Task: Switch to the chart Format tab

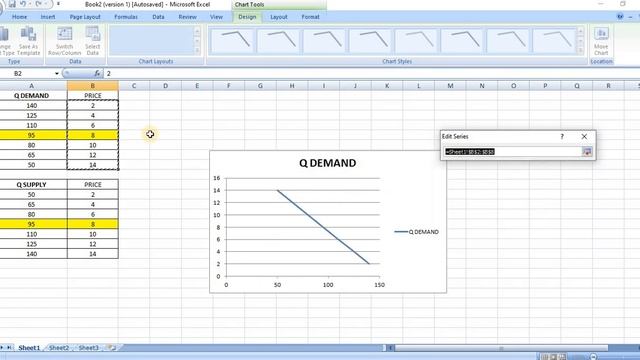Action: click(310, 17)
